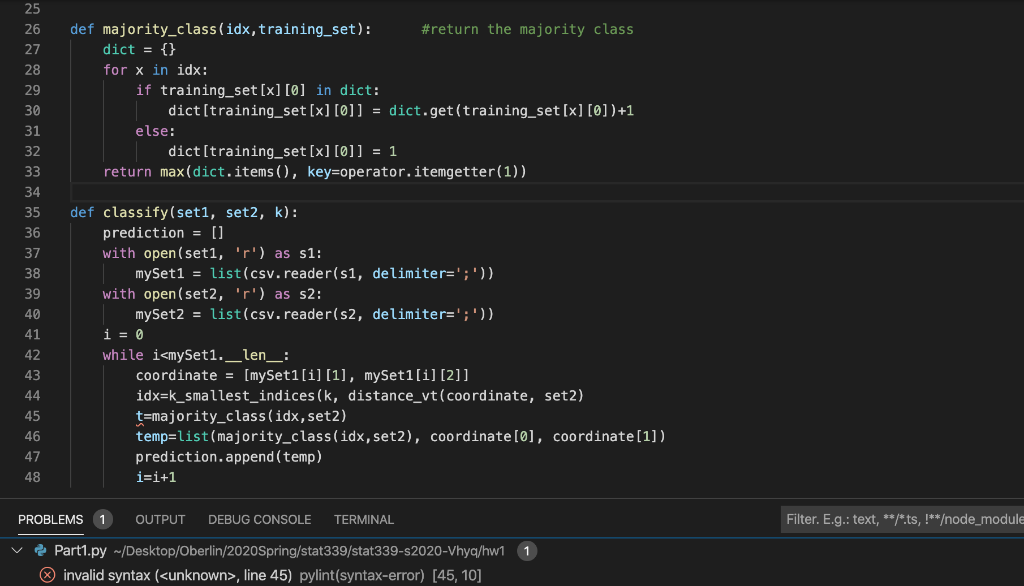Click the problems filter input field
1024x586 pixels.
pos(898,519)
